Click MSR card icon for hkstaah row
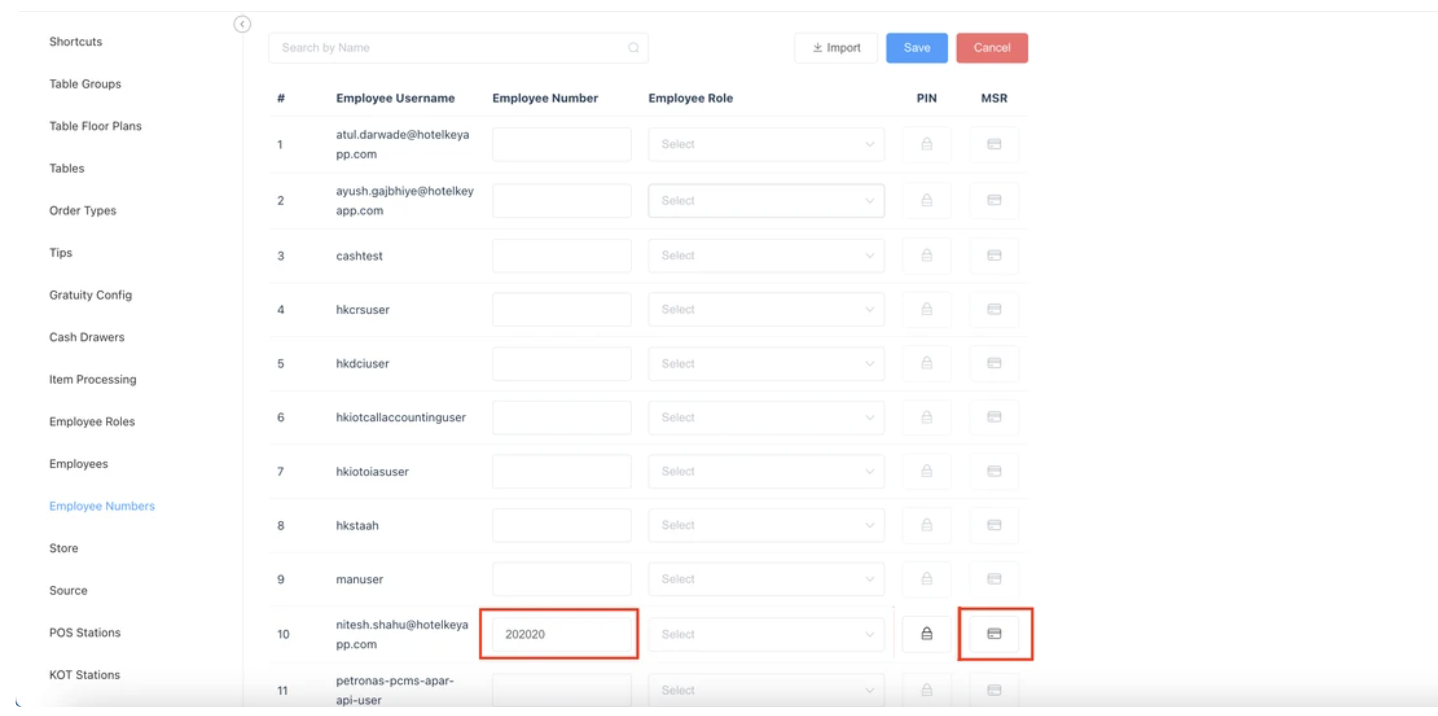Viewport: 1438px width, 716px height. click(x=994, y=525)
